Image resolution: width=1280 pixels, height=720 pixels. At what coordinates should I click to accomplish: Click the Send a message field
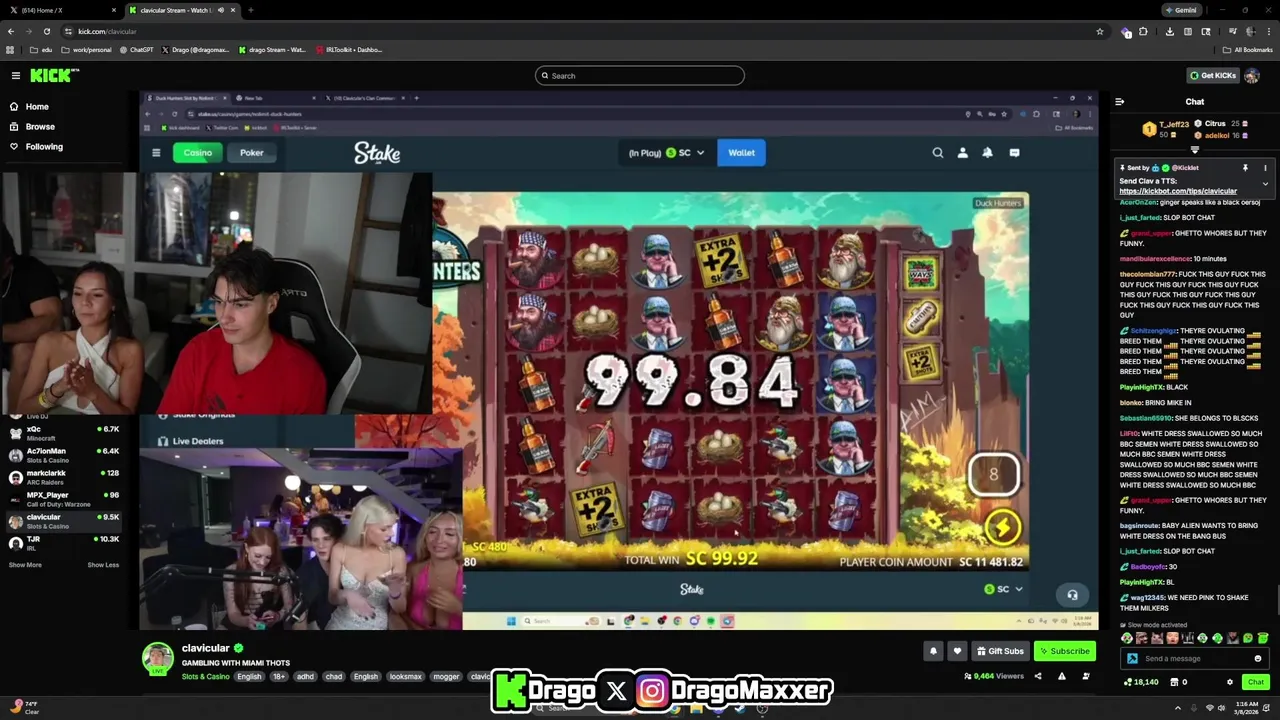[x=1195, y=658]
